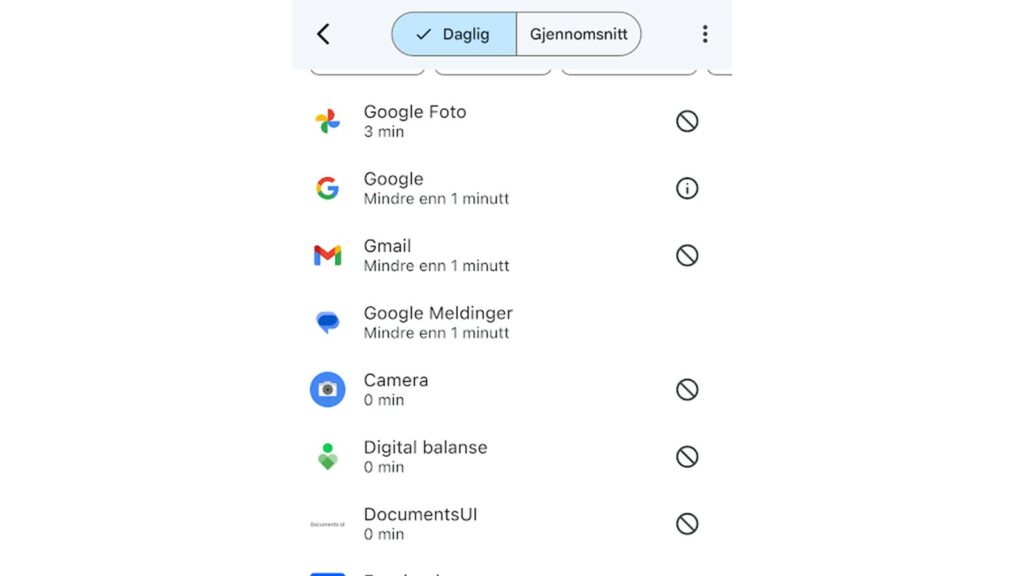Block Google Foto via its restrict icon
1024x576 pixels.
pos(687,121)
